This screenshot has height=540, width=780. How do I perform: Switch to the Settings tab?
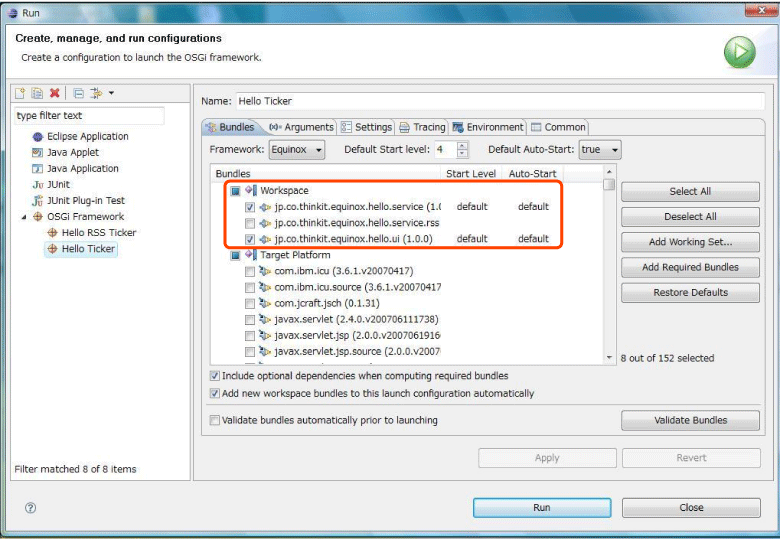tap(367, 127)
